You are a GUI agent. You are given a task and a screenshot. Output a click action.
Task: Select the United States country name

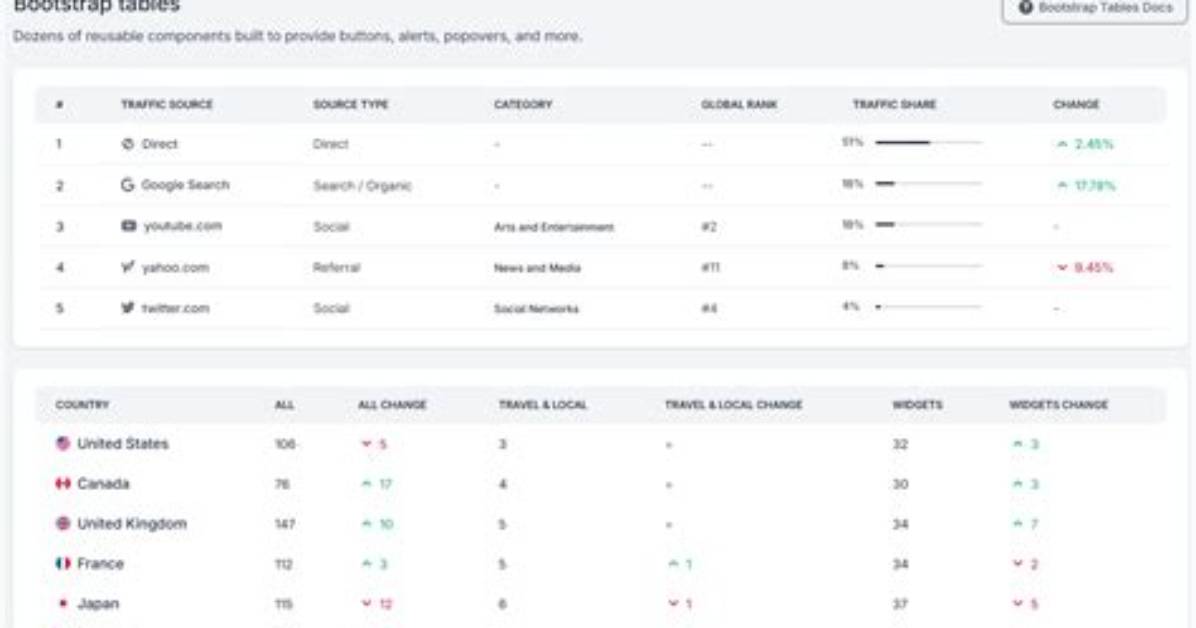(x=123, y=443)
